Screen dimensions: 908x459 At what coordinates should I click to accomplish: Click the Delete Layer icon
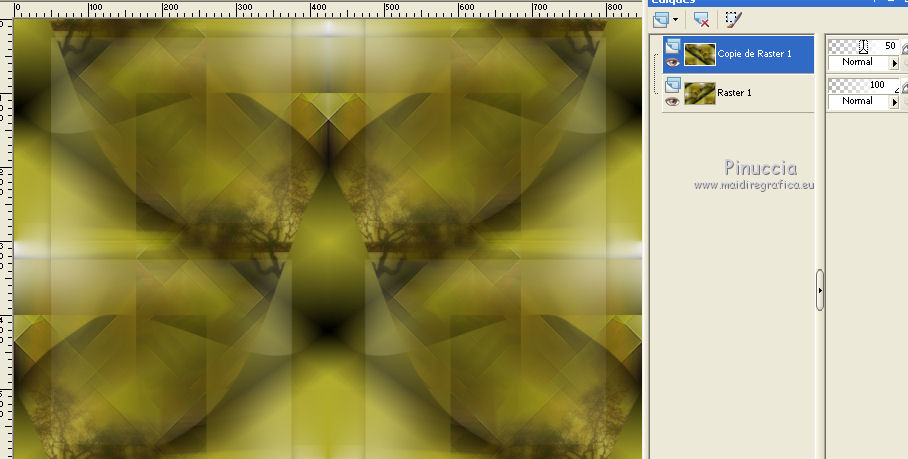point(701,20)
